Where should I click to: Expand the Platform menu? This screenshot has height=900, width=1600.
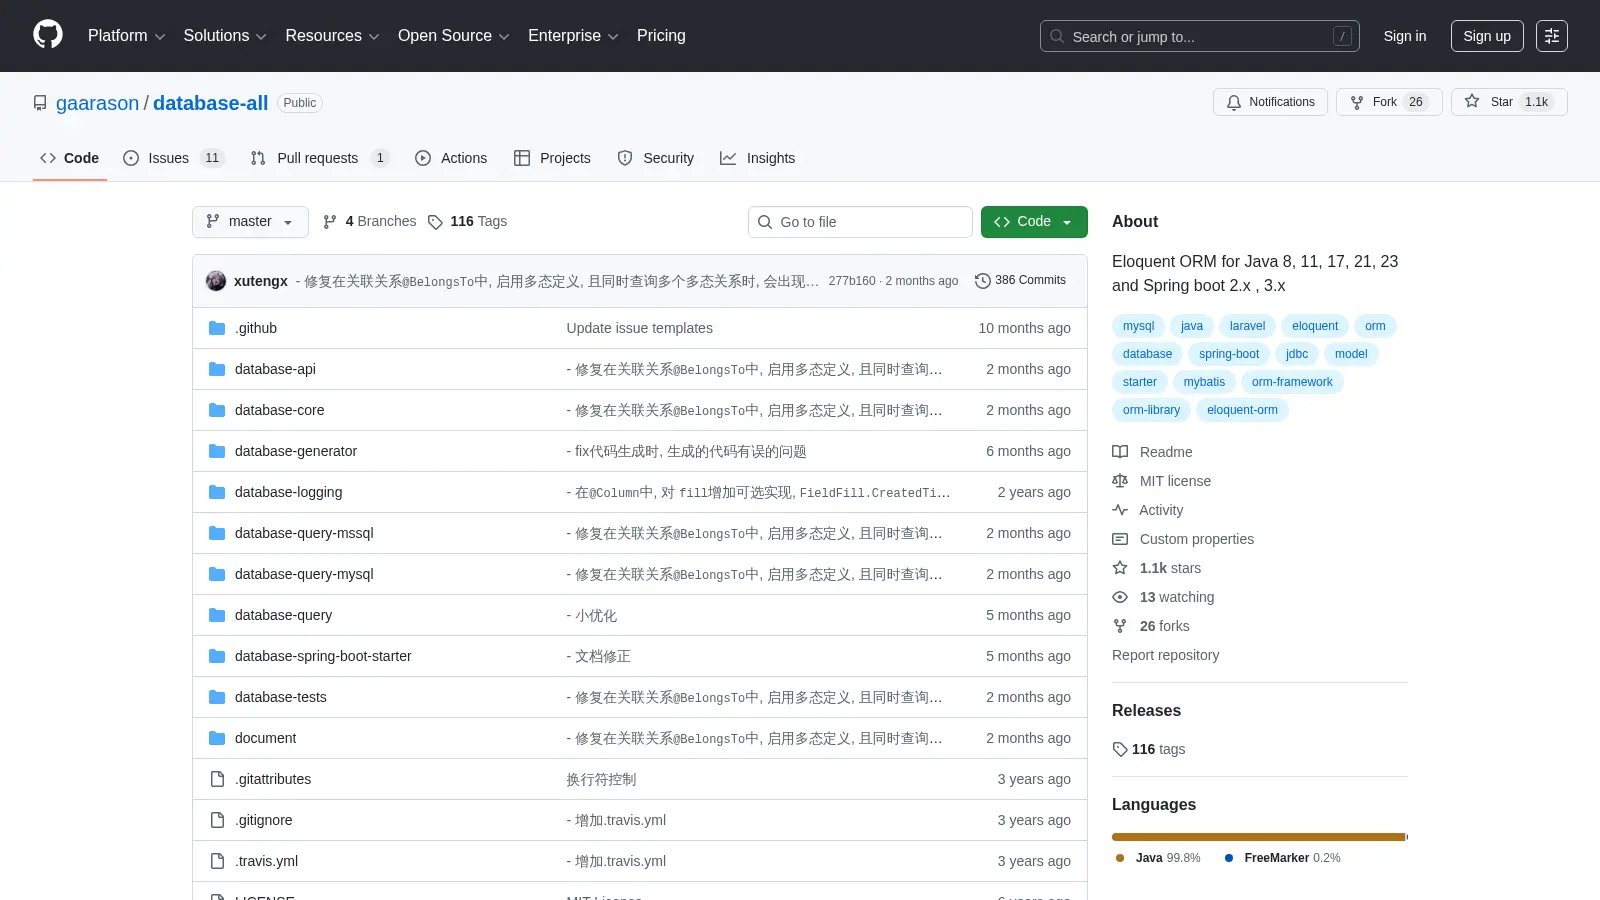(x=126, y=36)
